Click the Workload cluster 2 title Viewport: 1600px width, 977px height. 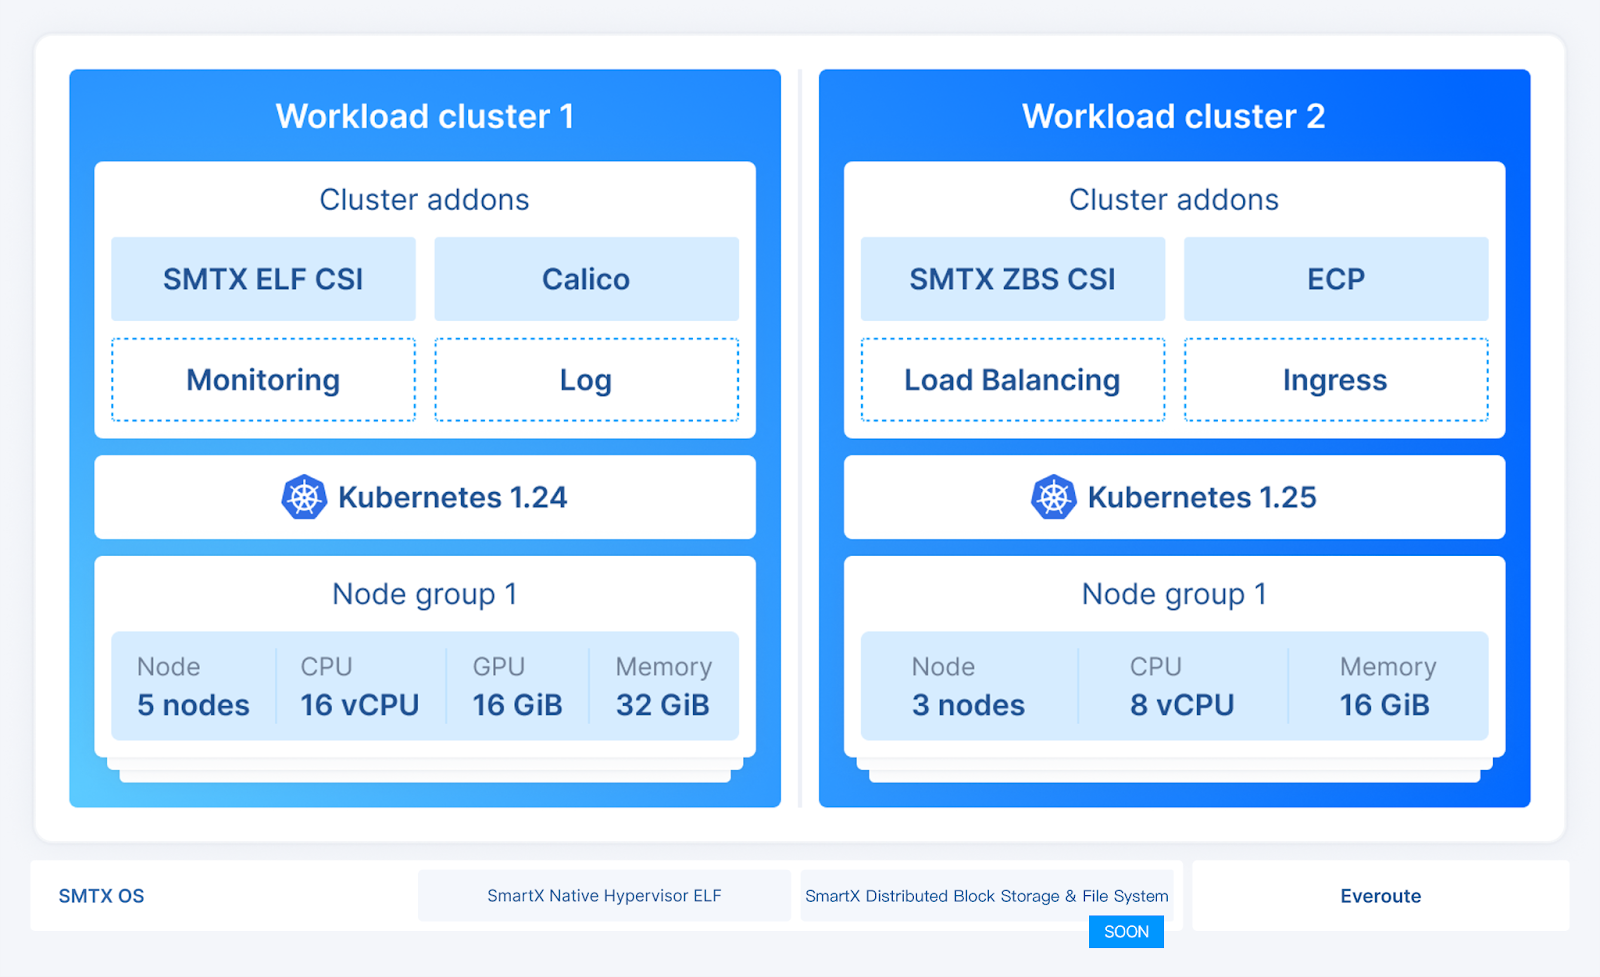(x=1174, y=116)
